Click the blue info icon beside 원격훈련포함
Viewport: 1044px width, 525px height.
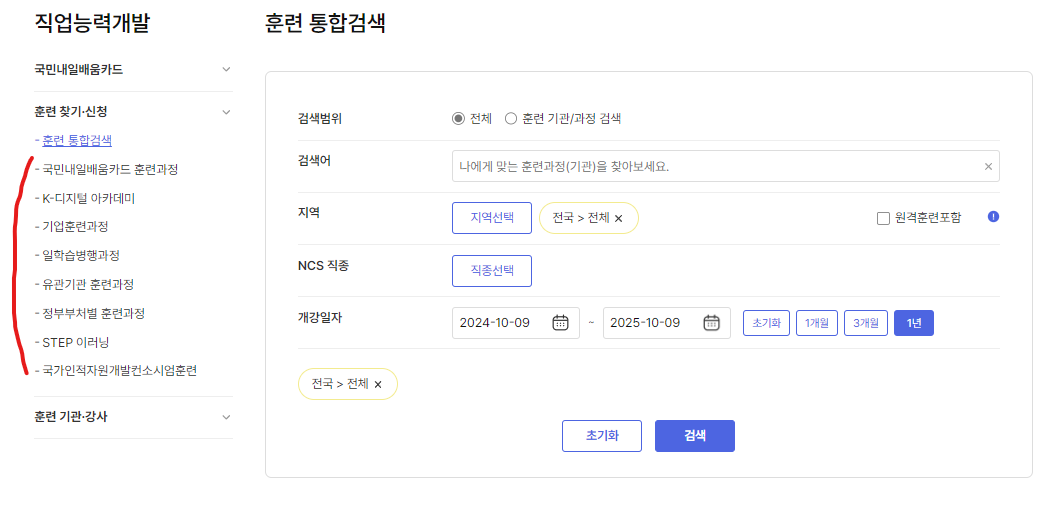(993, 217)
